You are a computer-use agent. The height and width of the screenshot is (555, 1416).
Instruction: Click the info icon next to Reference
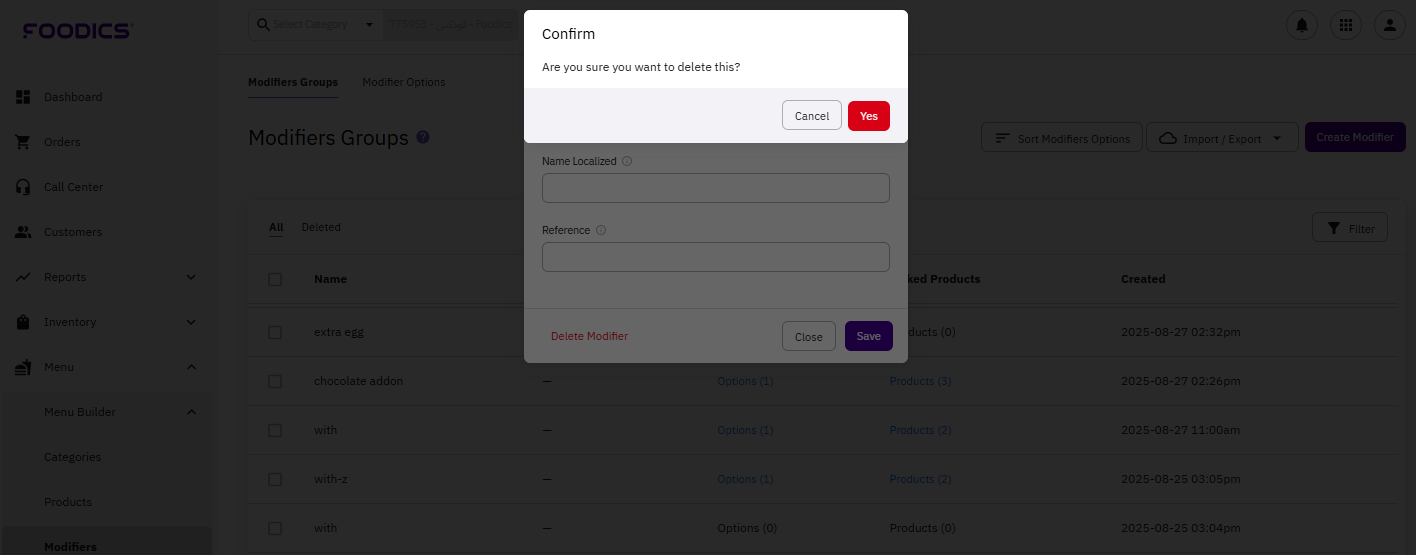tap(601, 230)
